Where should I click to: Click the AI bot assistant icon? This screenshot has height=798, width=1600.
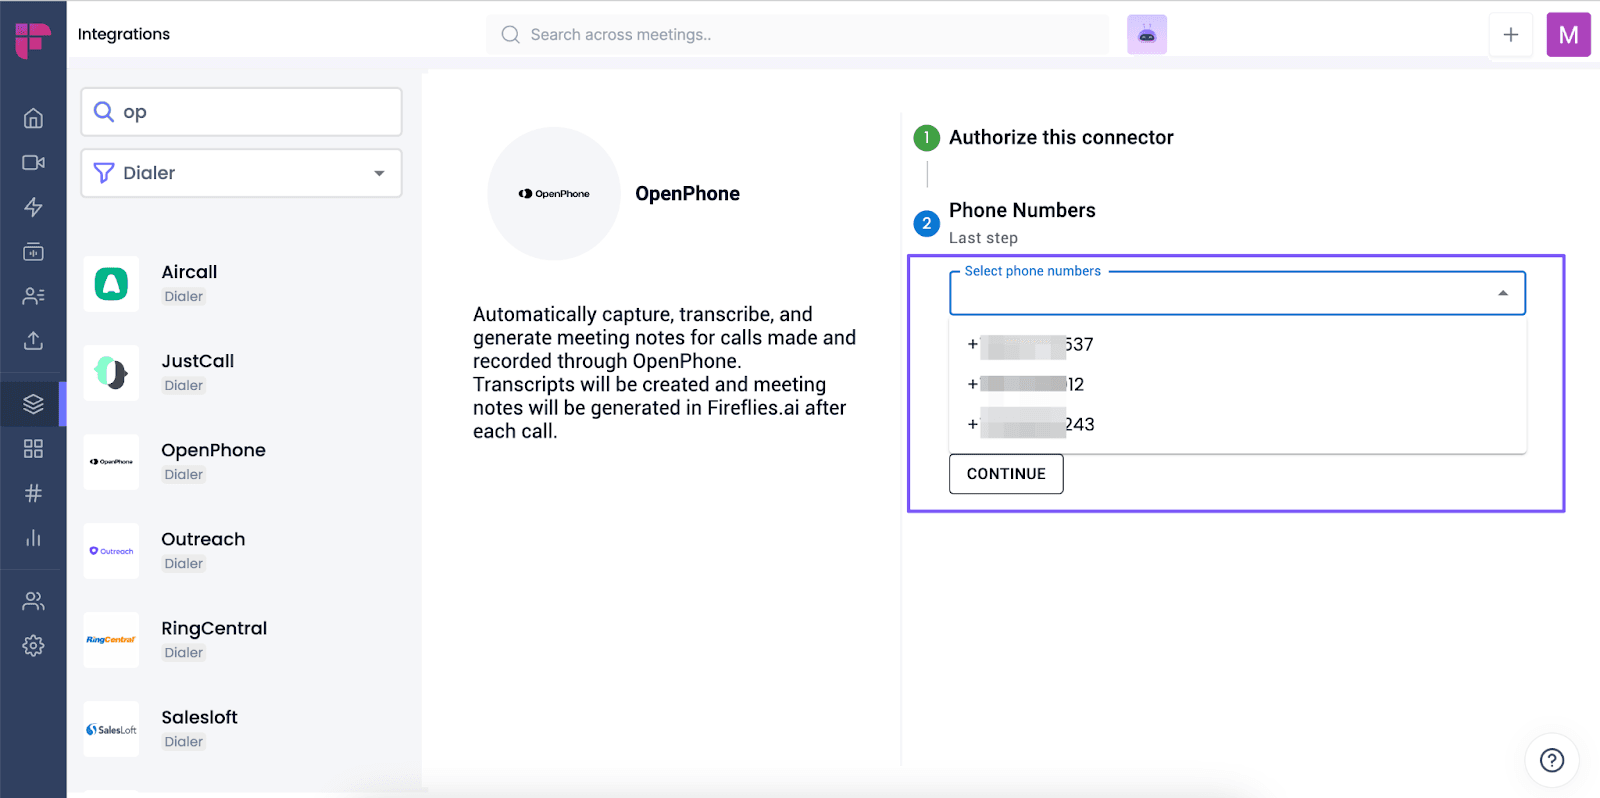point(1147,35)
